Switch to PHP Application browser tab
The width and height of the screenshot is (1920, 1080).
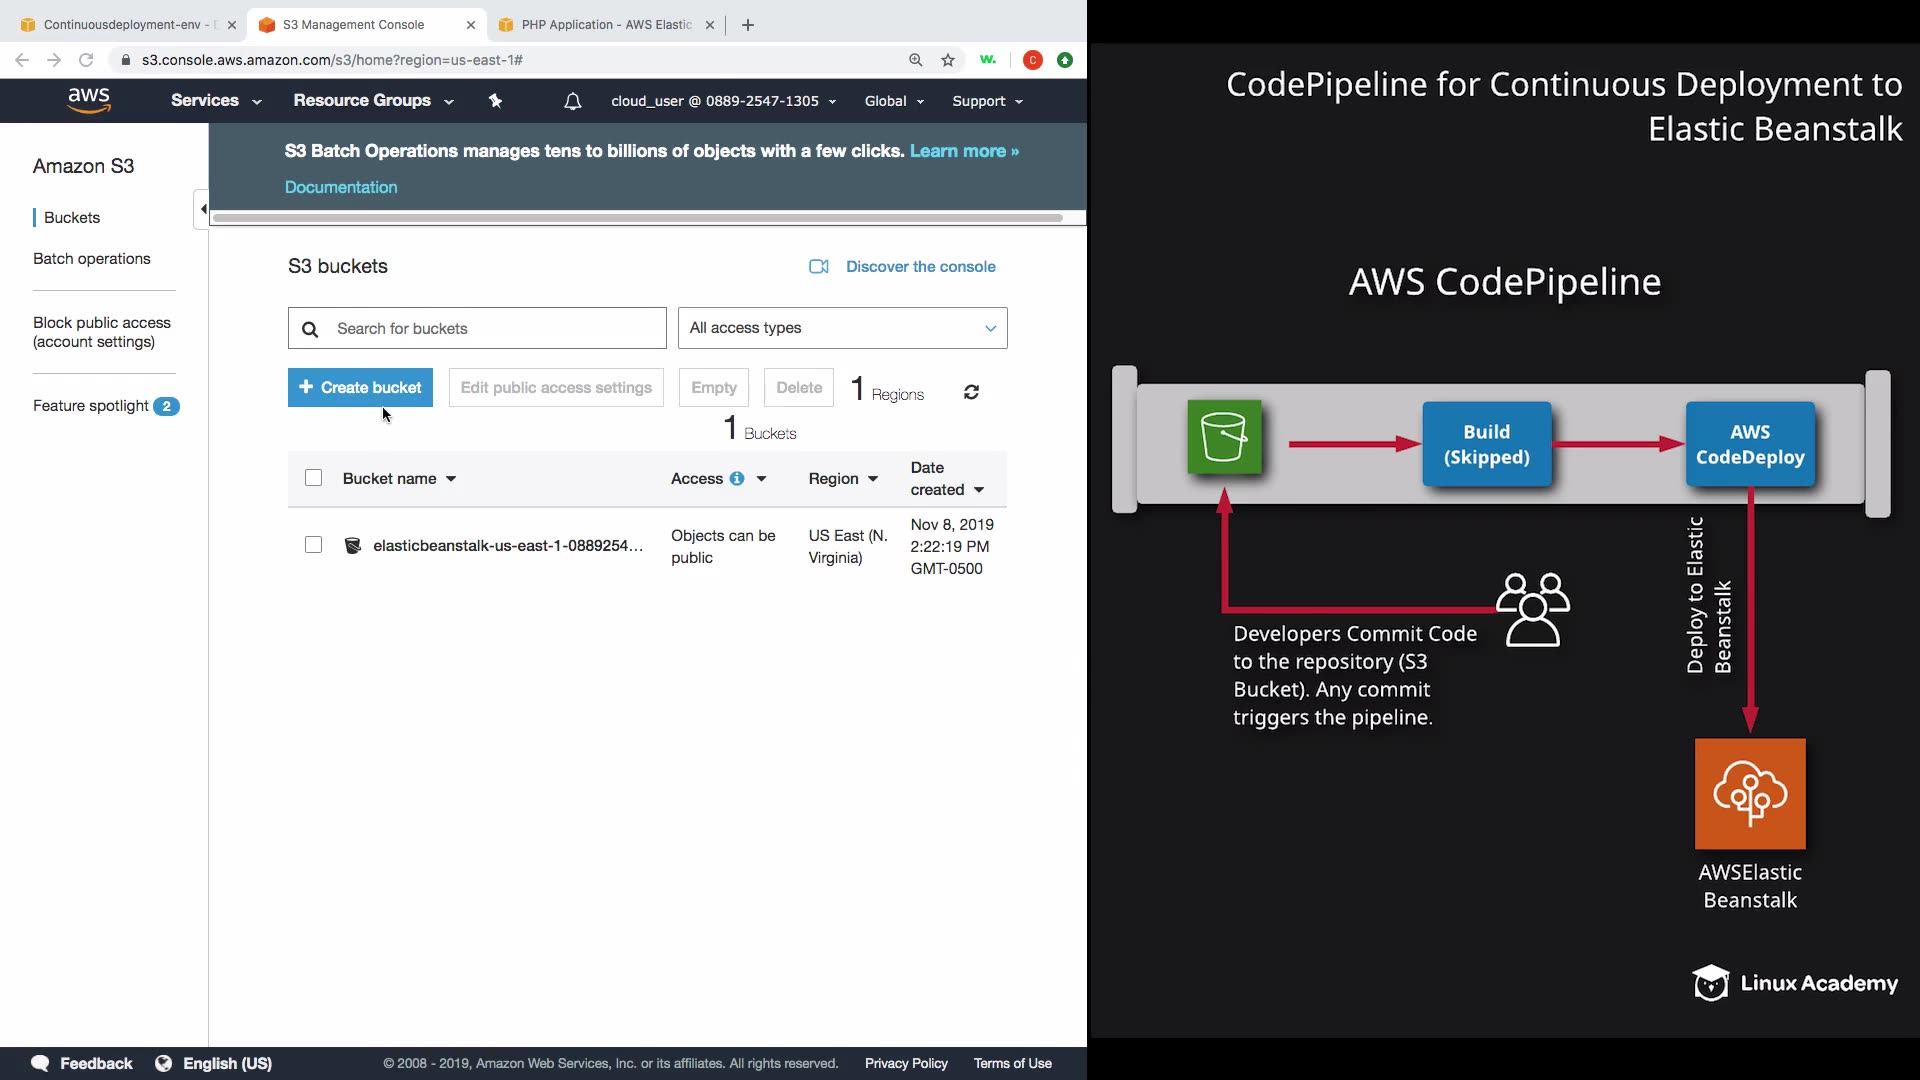[x=605, y=25]
